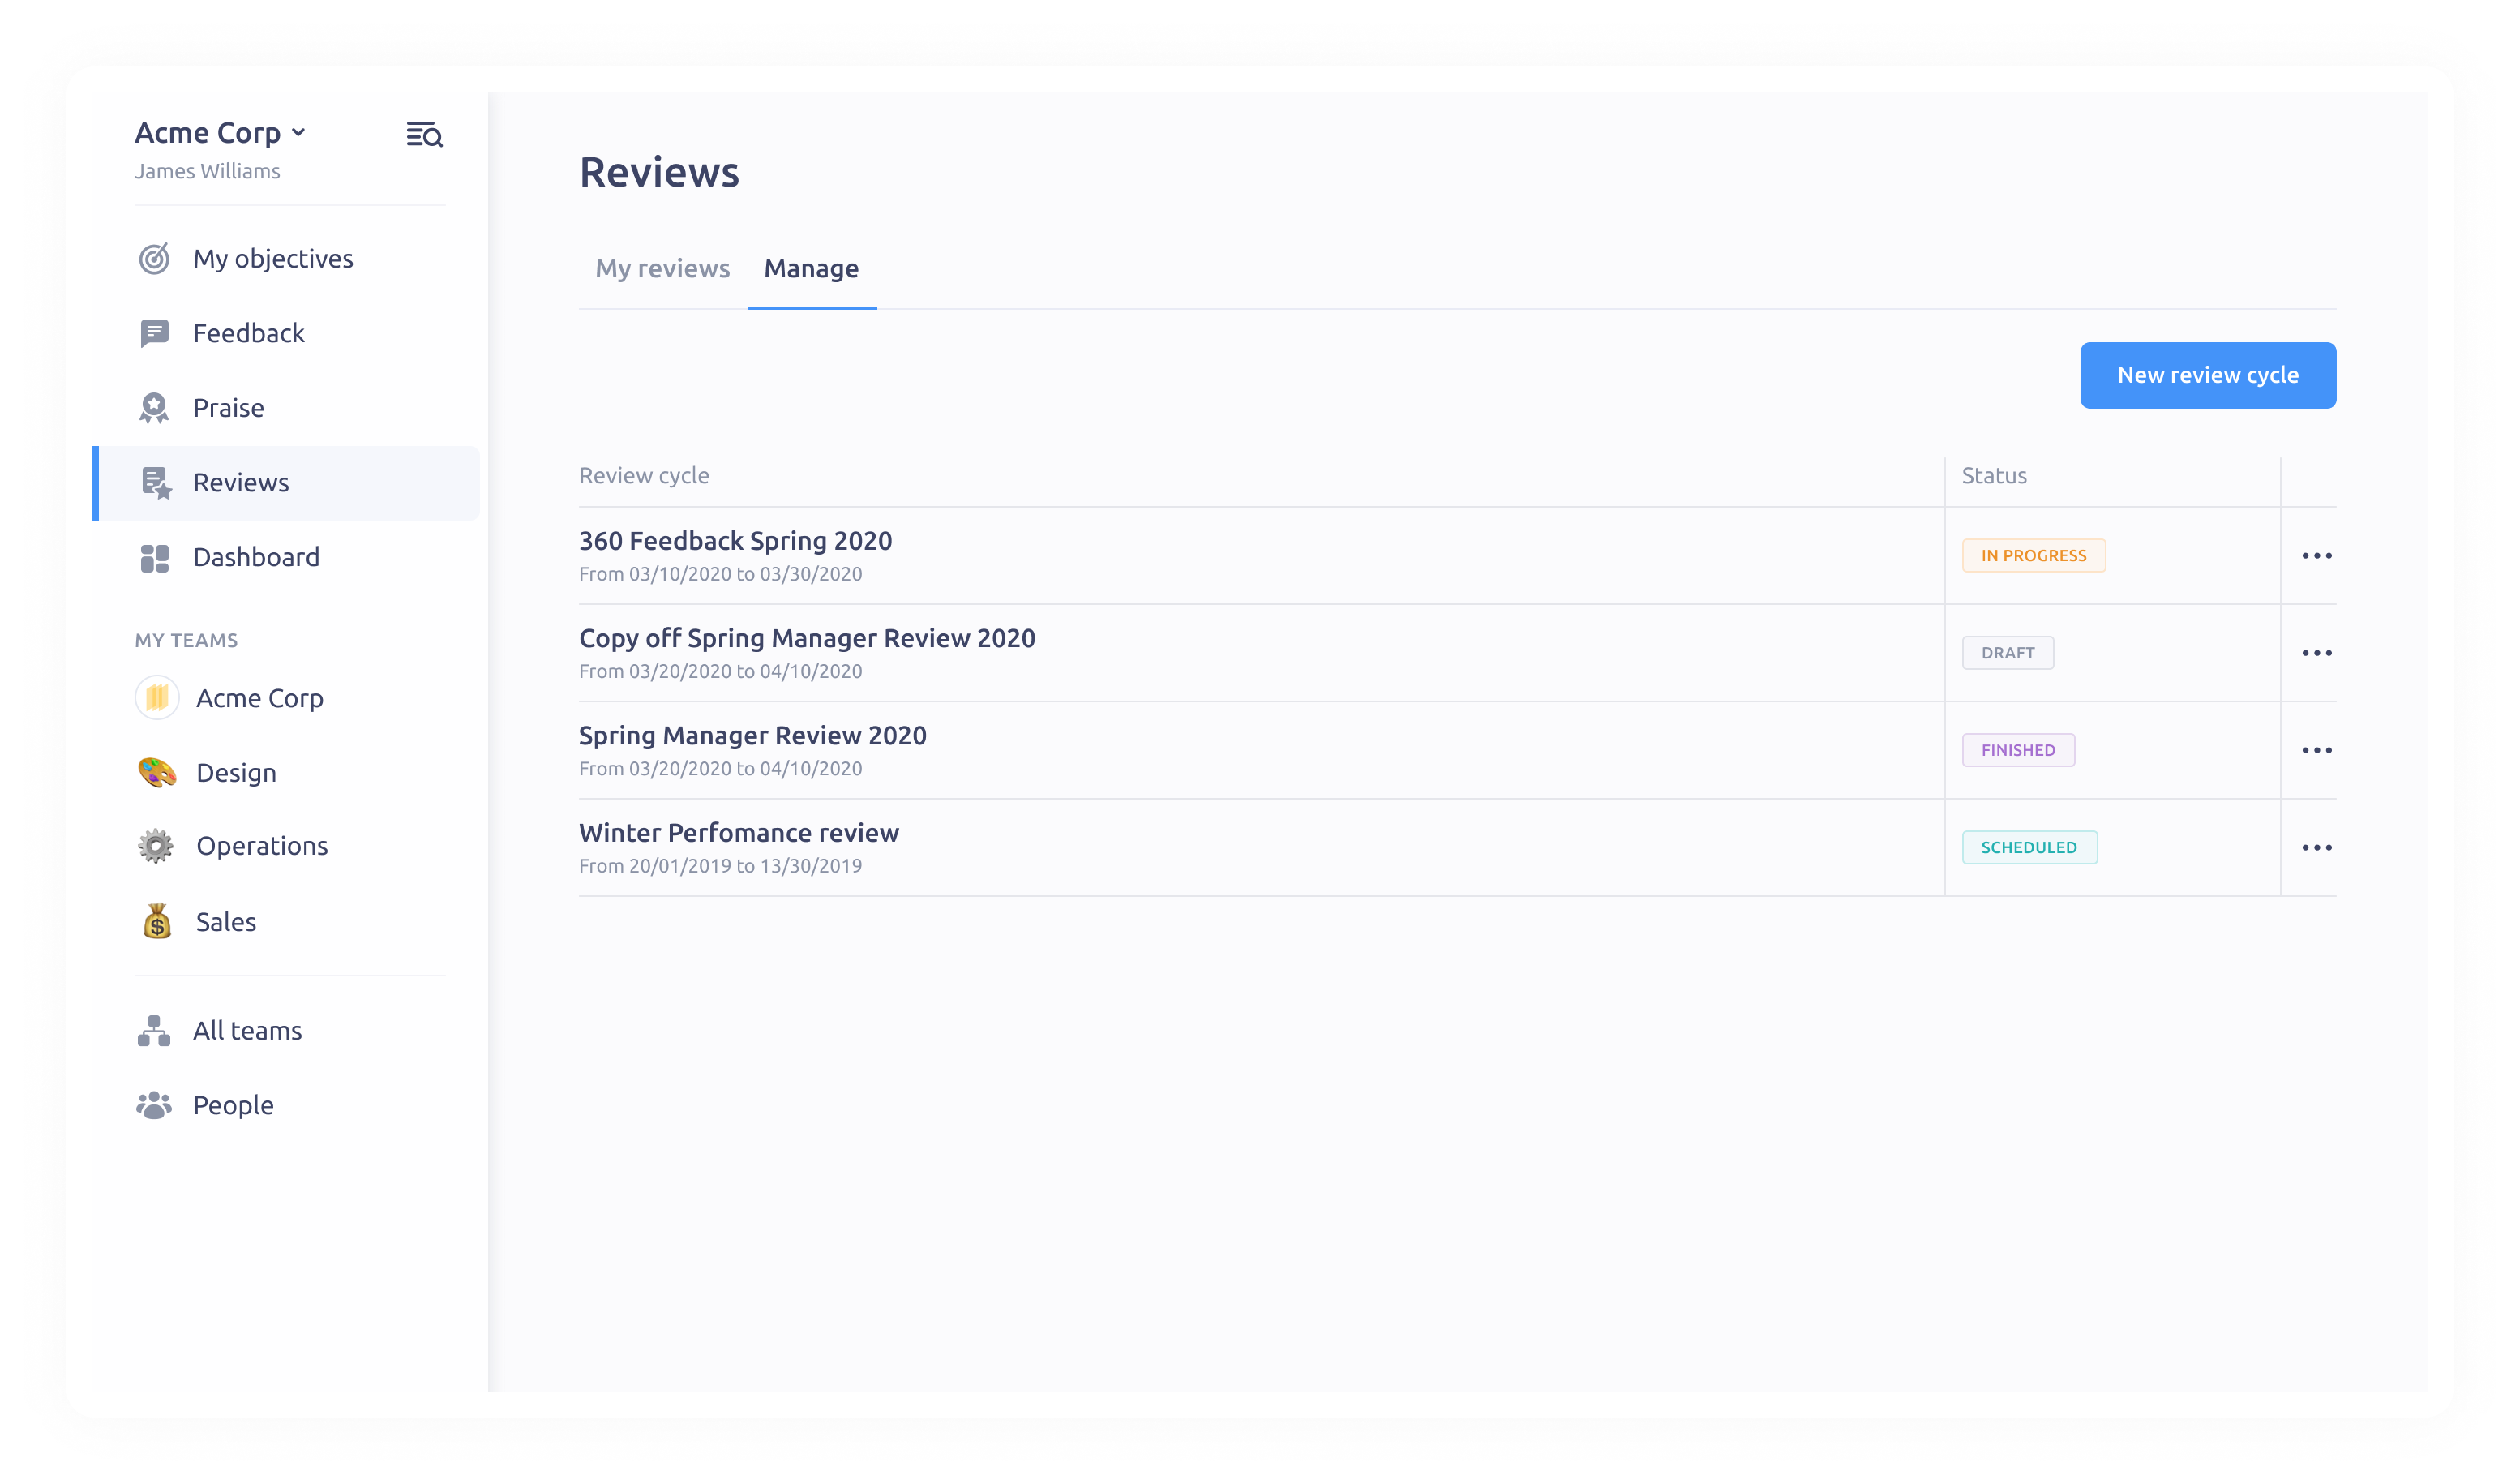Click the IN PROGRESS status badge

[x=2033, y=555]
